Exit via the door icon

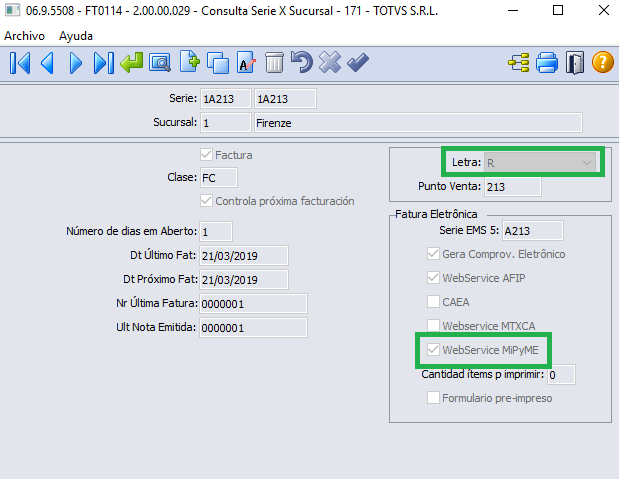pyautogui.click(x=574, y=63)
